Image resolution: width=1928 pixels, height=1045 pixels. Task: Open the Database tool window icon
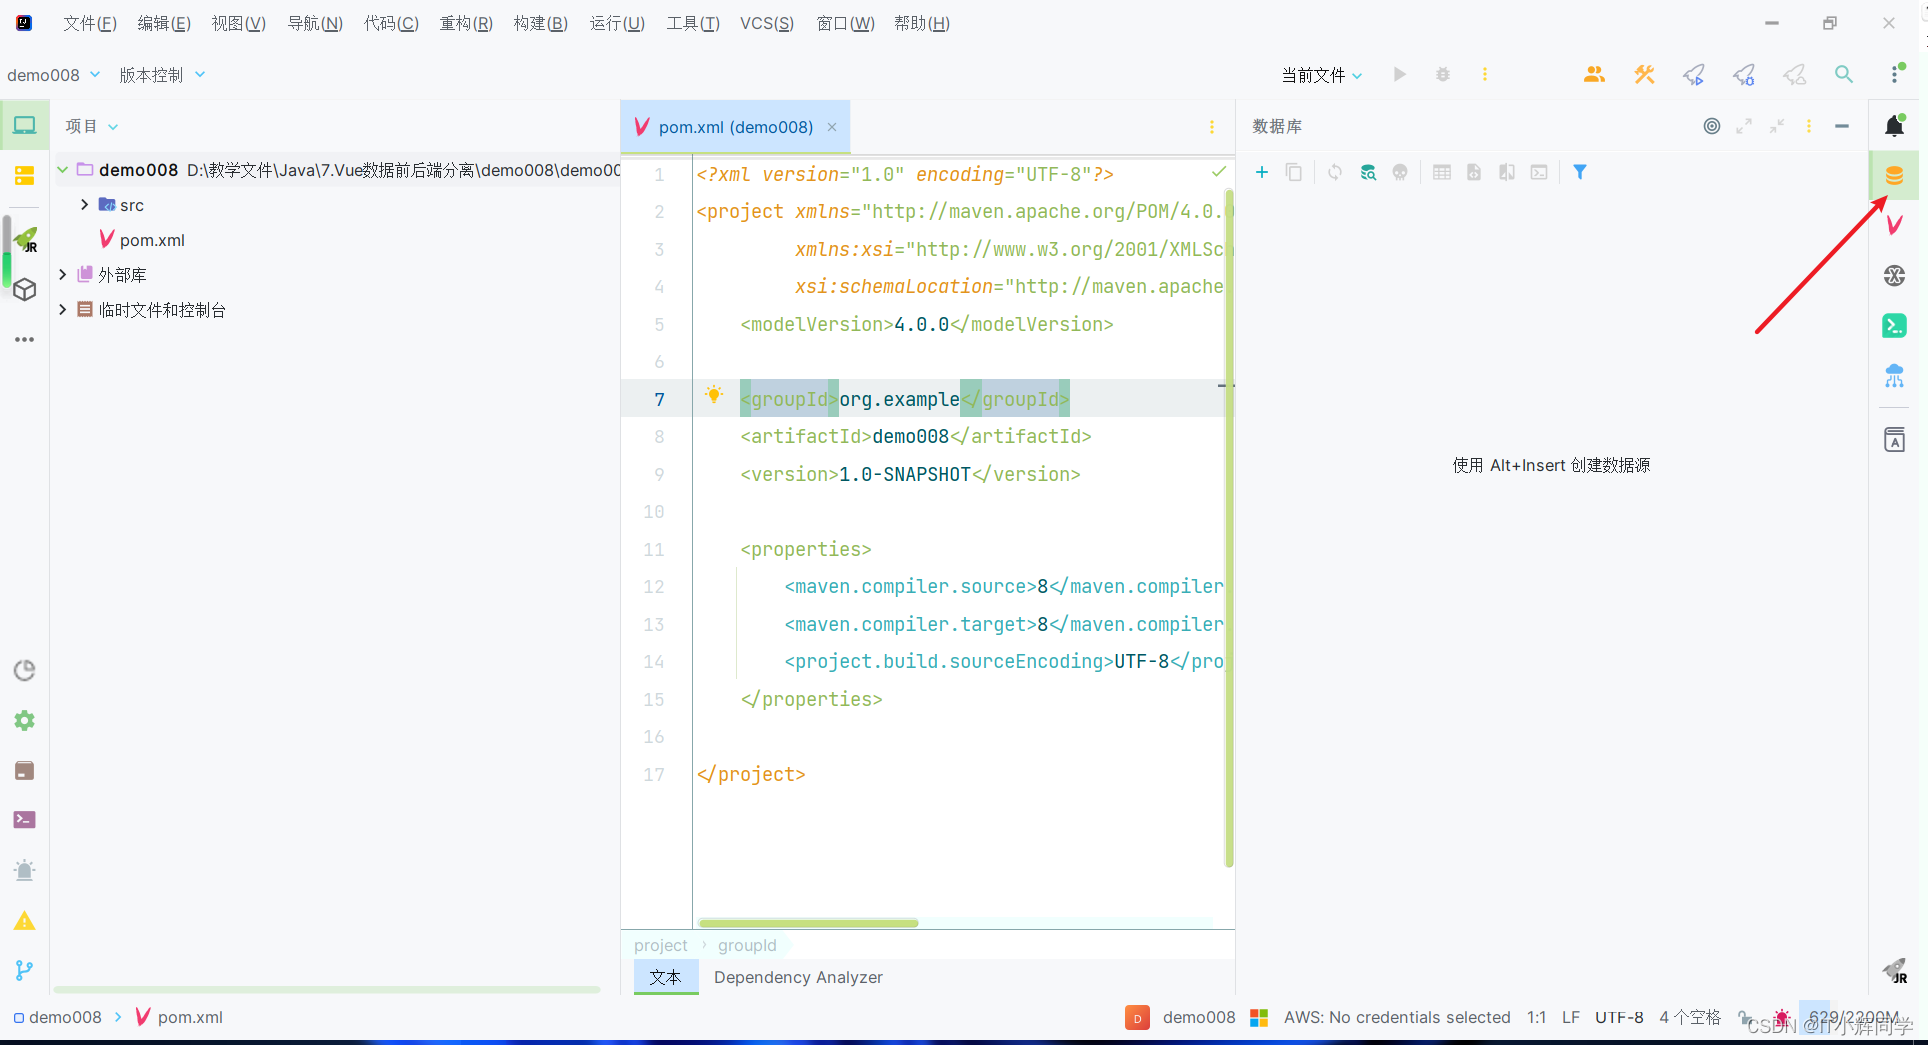1894,176
